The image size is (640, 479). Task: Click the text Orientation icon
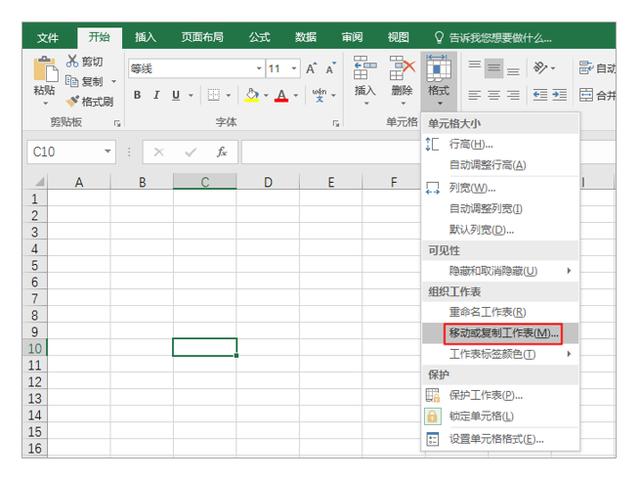[540, 68]
